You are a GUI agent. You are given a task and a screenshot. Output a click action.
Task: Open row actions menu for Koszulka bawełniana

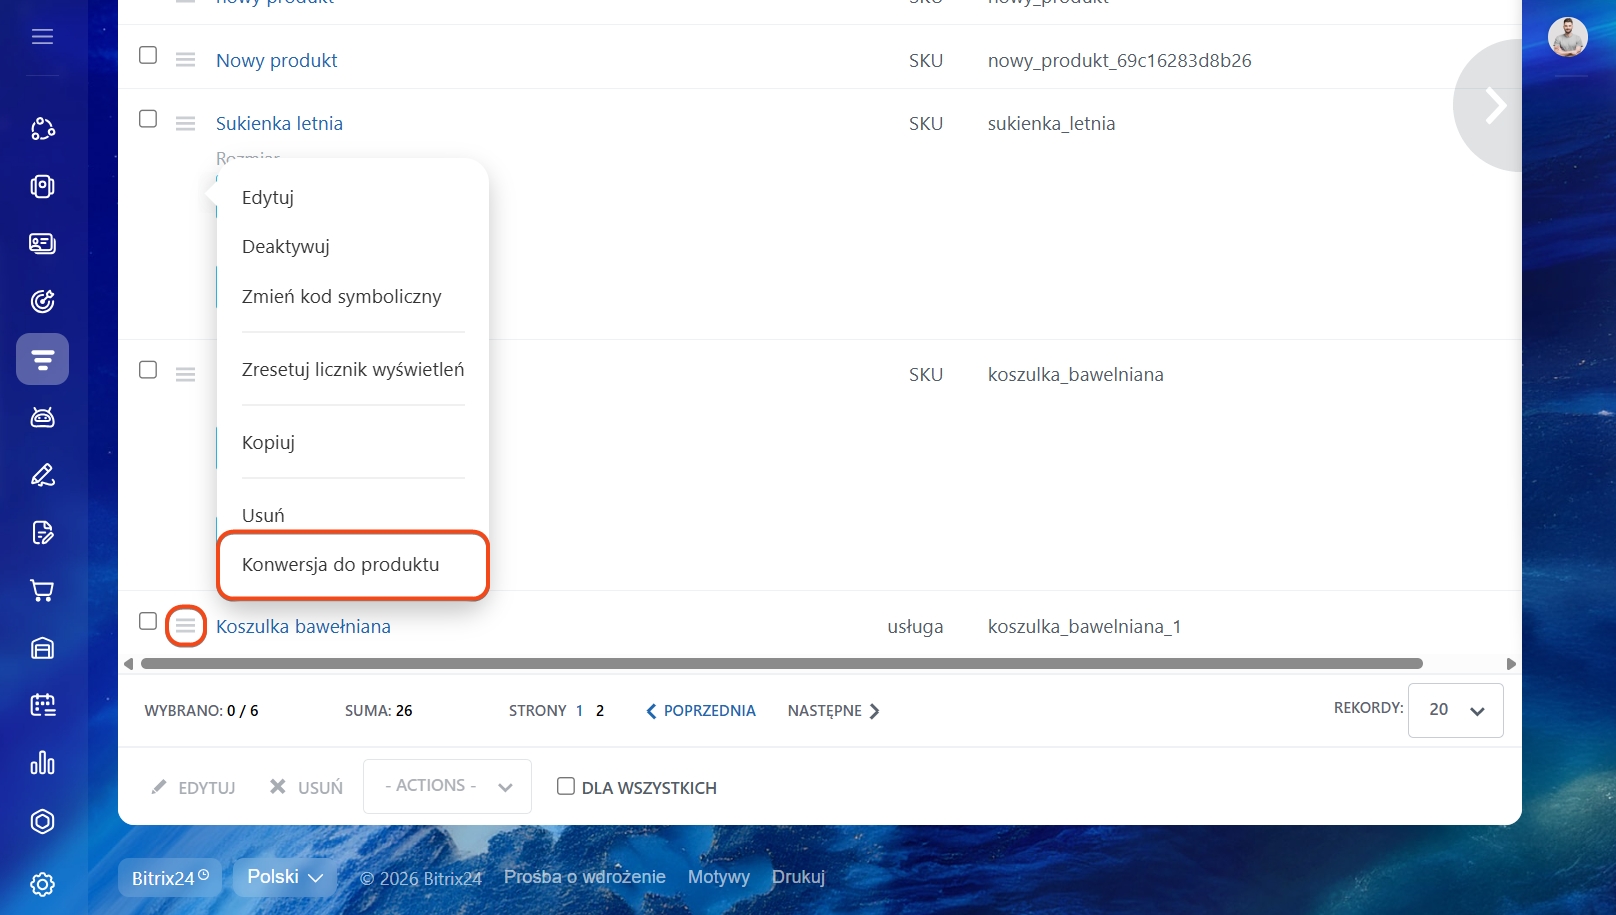click(185, 626)
